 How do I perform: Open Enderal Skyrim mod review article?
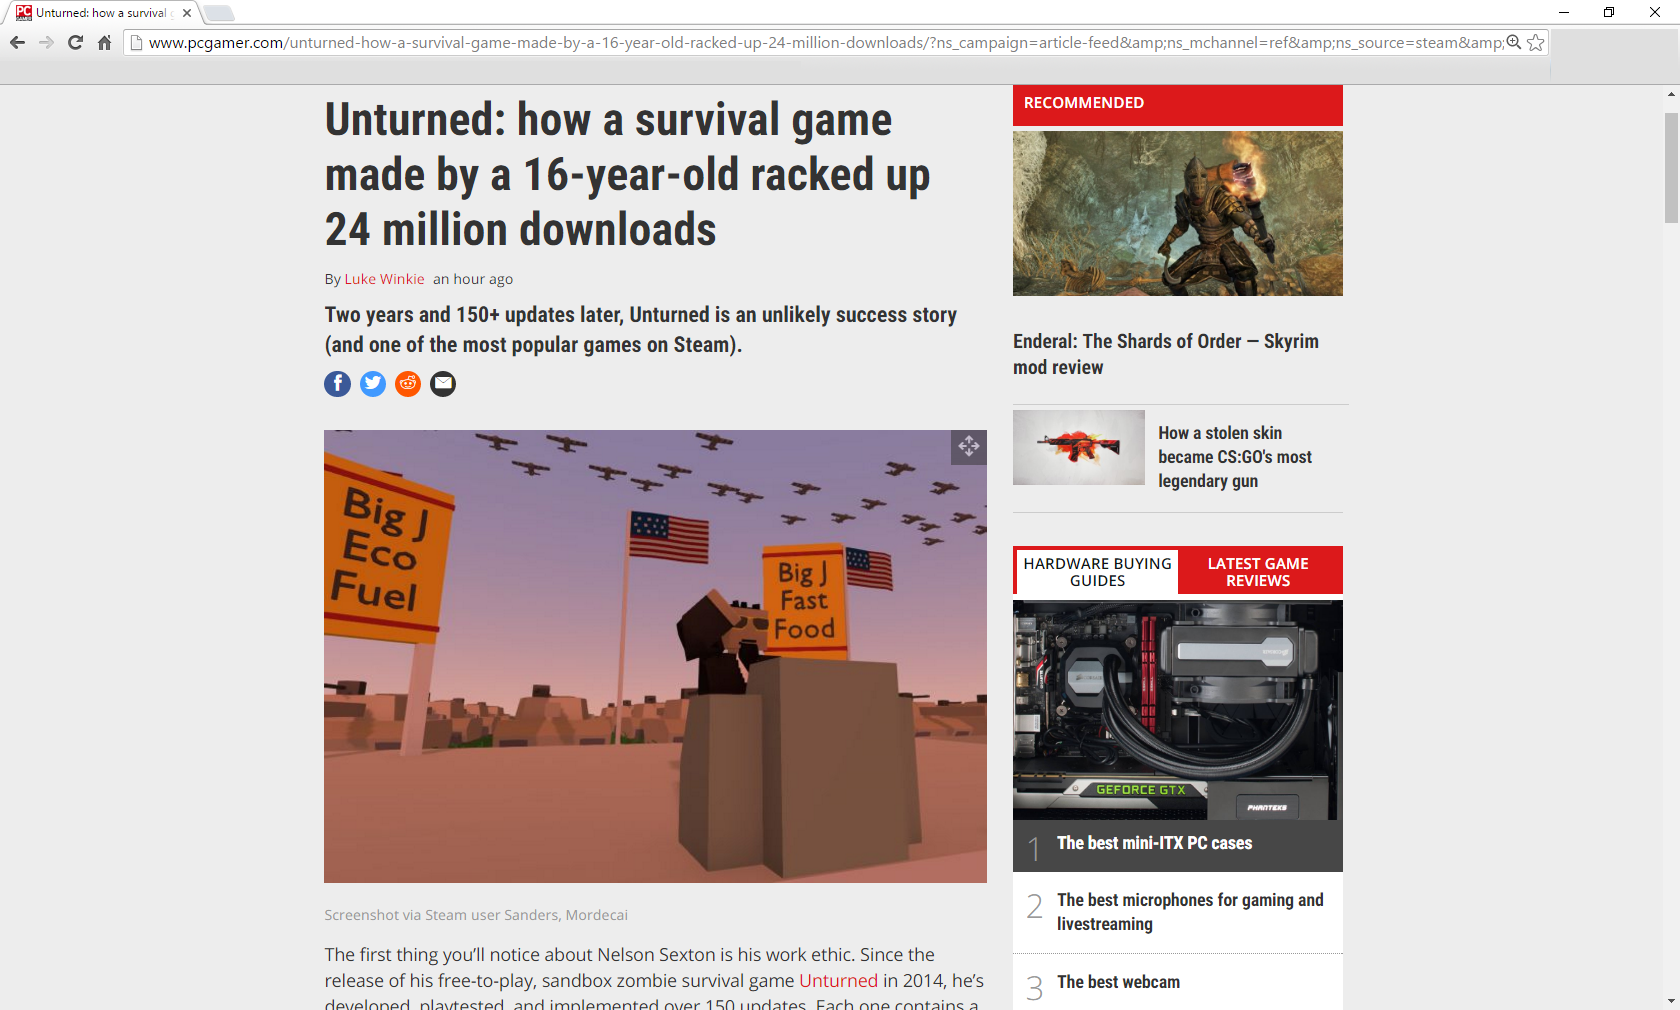[x=1165, y=354]
